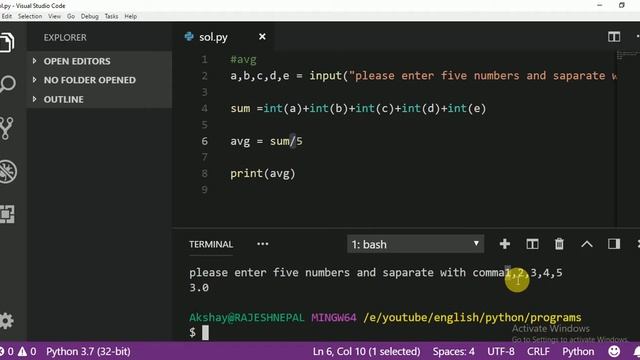Click the /e/youtube/english/python/programs path
Viewport: 640px width, 360px height.
472,318
